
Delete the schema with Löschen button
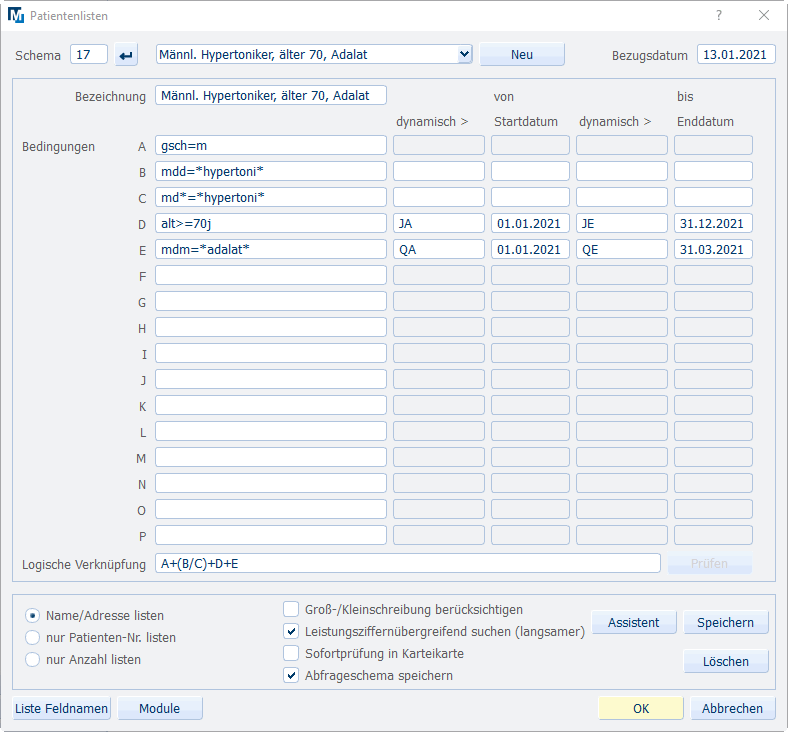coord(726,661)
